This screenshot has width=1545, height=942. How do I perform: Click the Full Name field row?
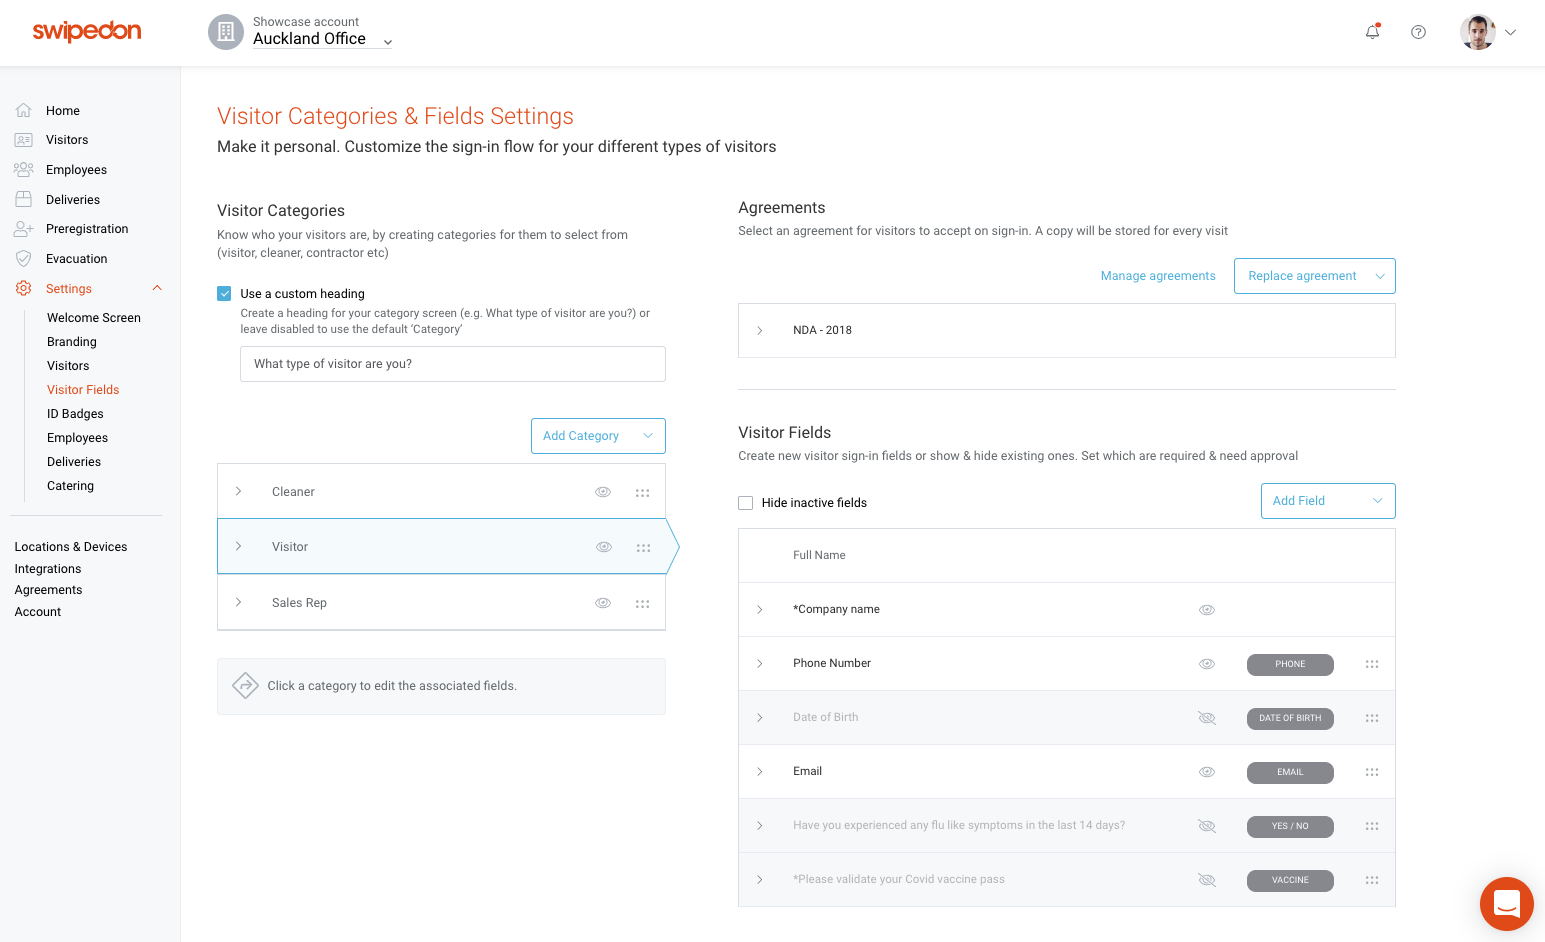[1067, 556]
